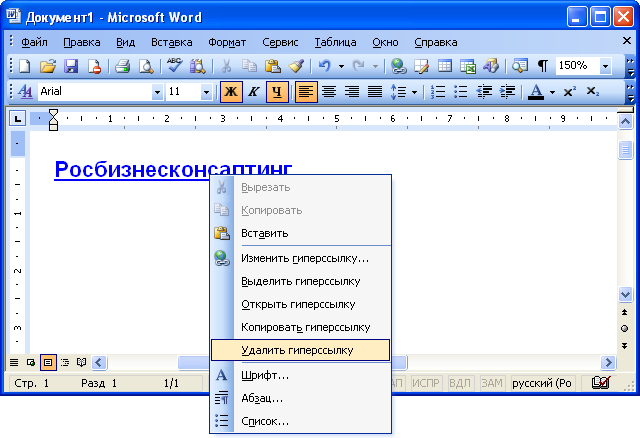
Task: Open the Document Map icon
Action: pyautogui.click(x=520, y=66)
